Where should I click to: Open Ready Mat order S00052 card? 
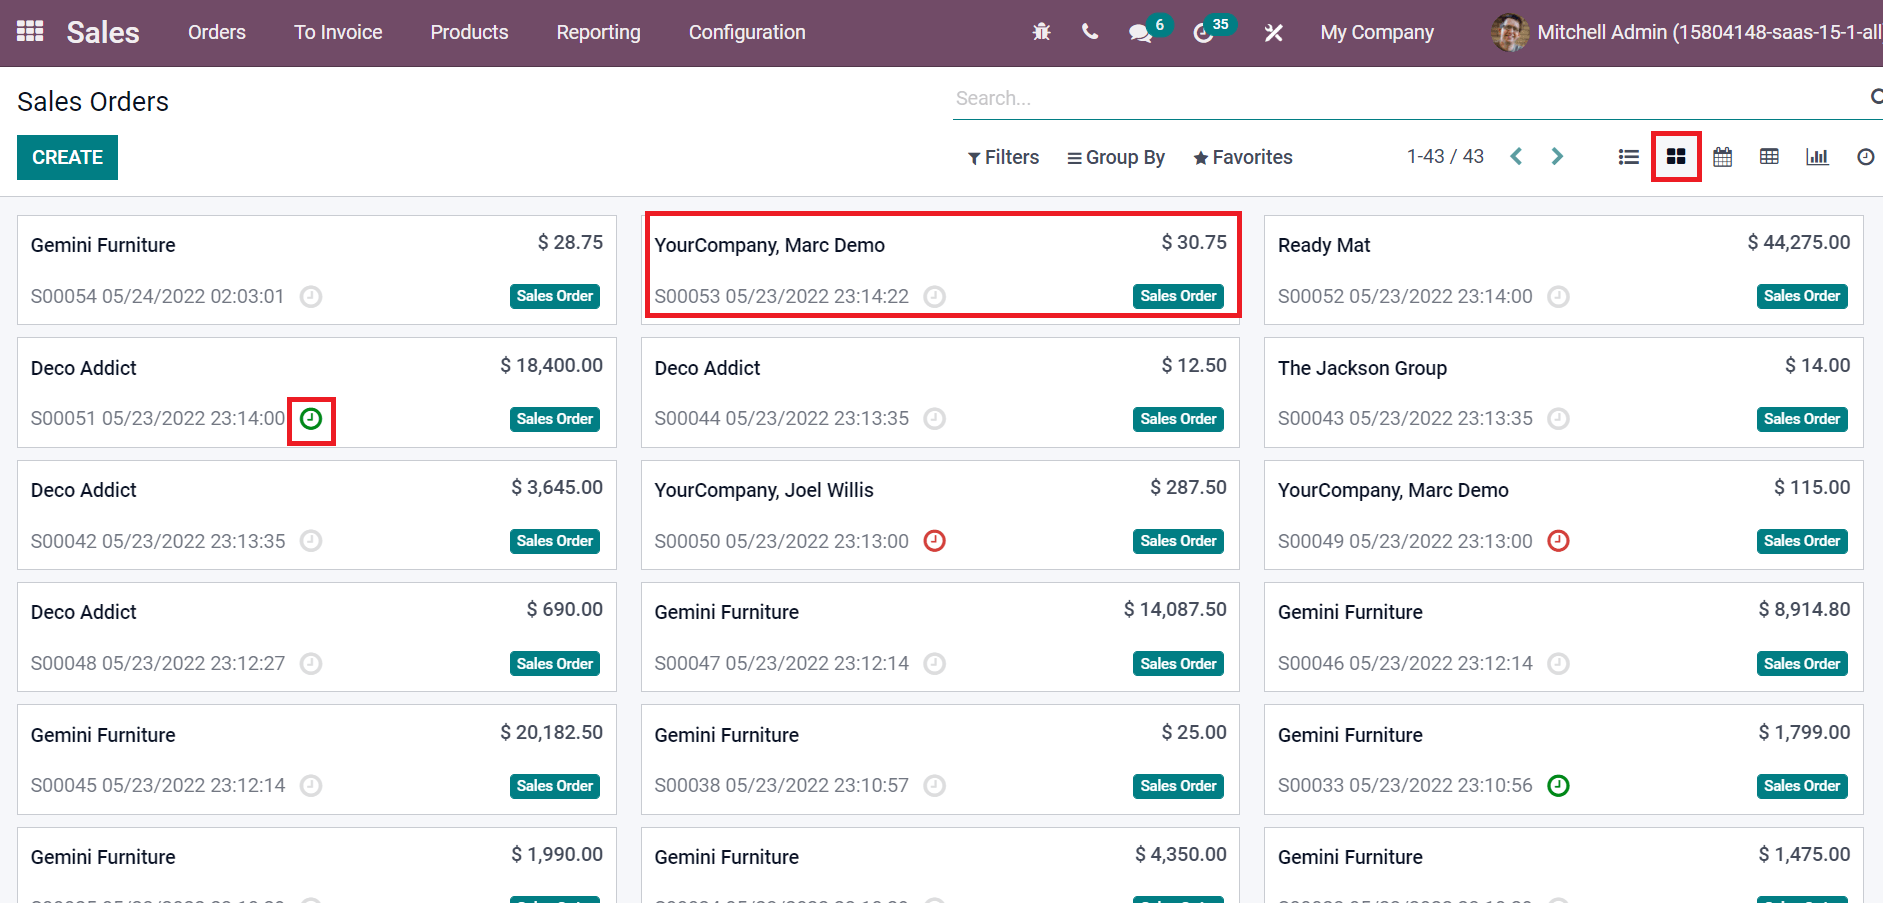[1563, 270]
